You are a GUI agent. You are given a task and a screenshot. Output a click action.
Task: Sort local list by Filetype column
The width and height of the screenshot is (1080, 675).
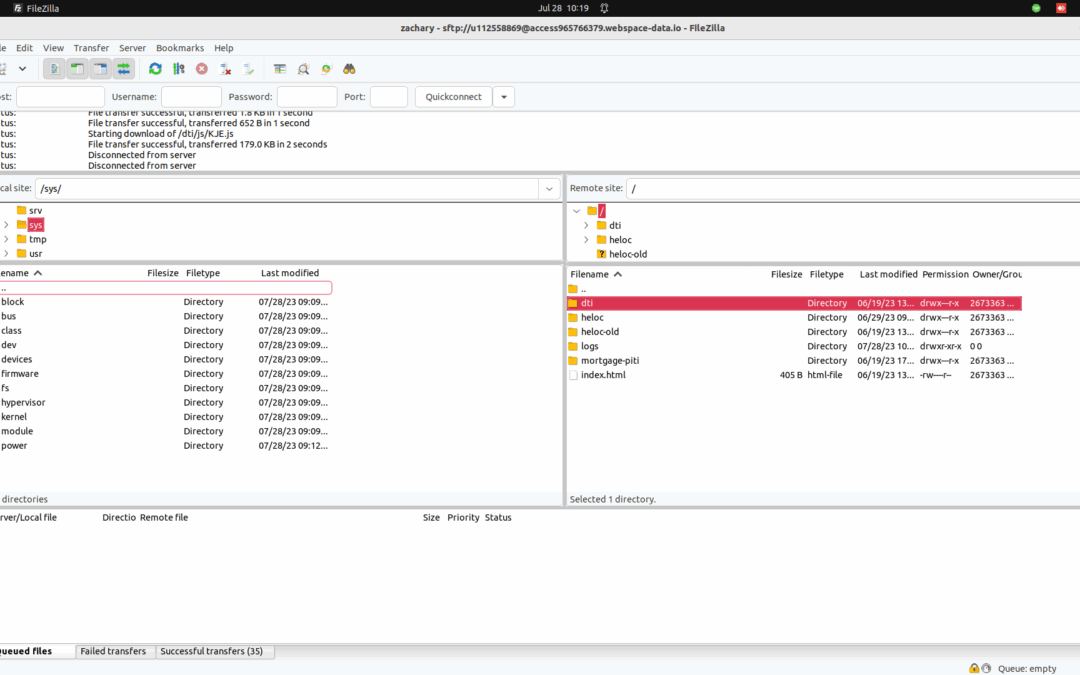tap(203, 273)
